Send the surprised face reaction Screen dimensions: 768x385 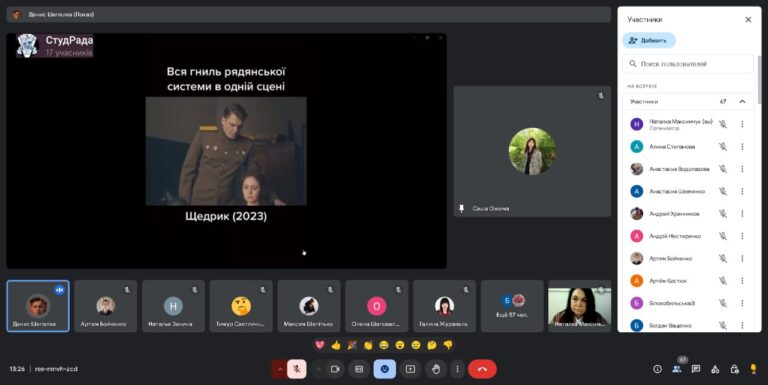coord(400,345)
